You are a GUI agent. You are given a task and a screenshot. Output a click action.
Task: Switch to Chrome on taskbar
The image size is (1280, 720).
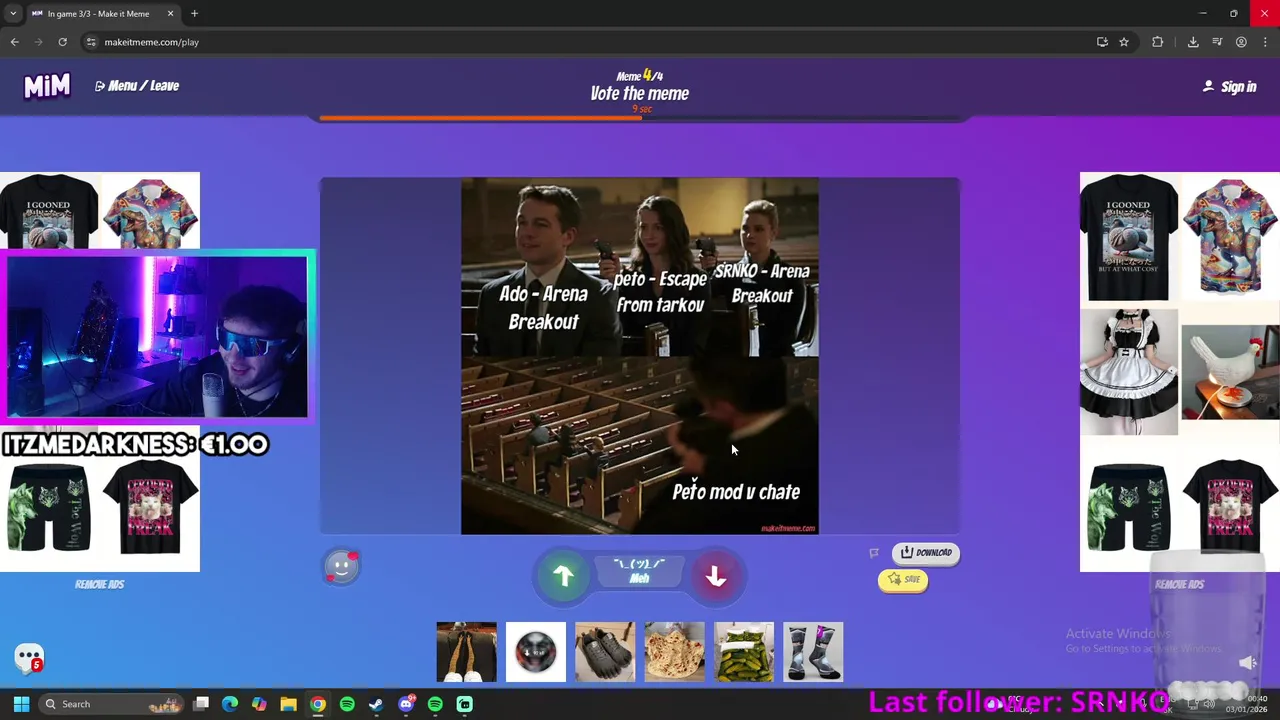point(317,704)
